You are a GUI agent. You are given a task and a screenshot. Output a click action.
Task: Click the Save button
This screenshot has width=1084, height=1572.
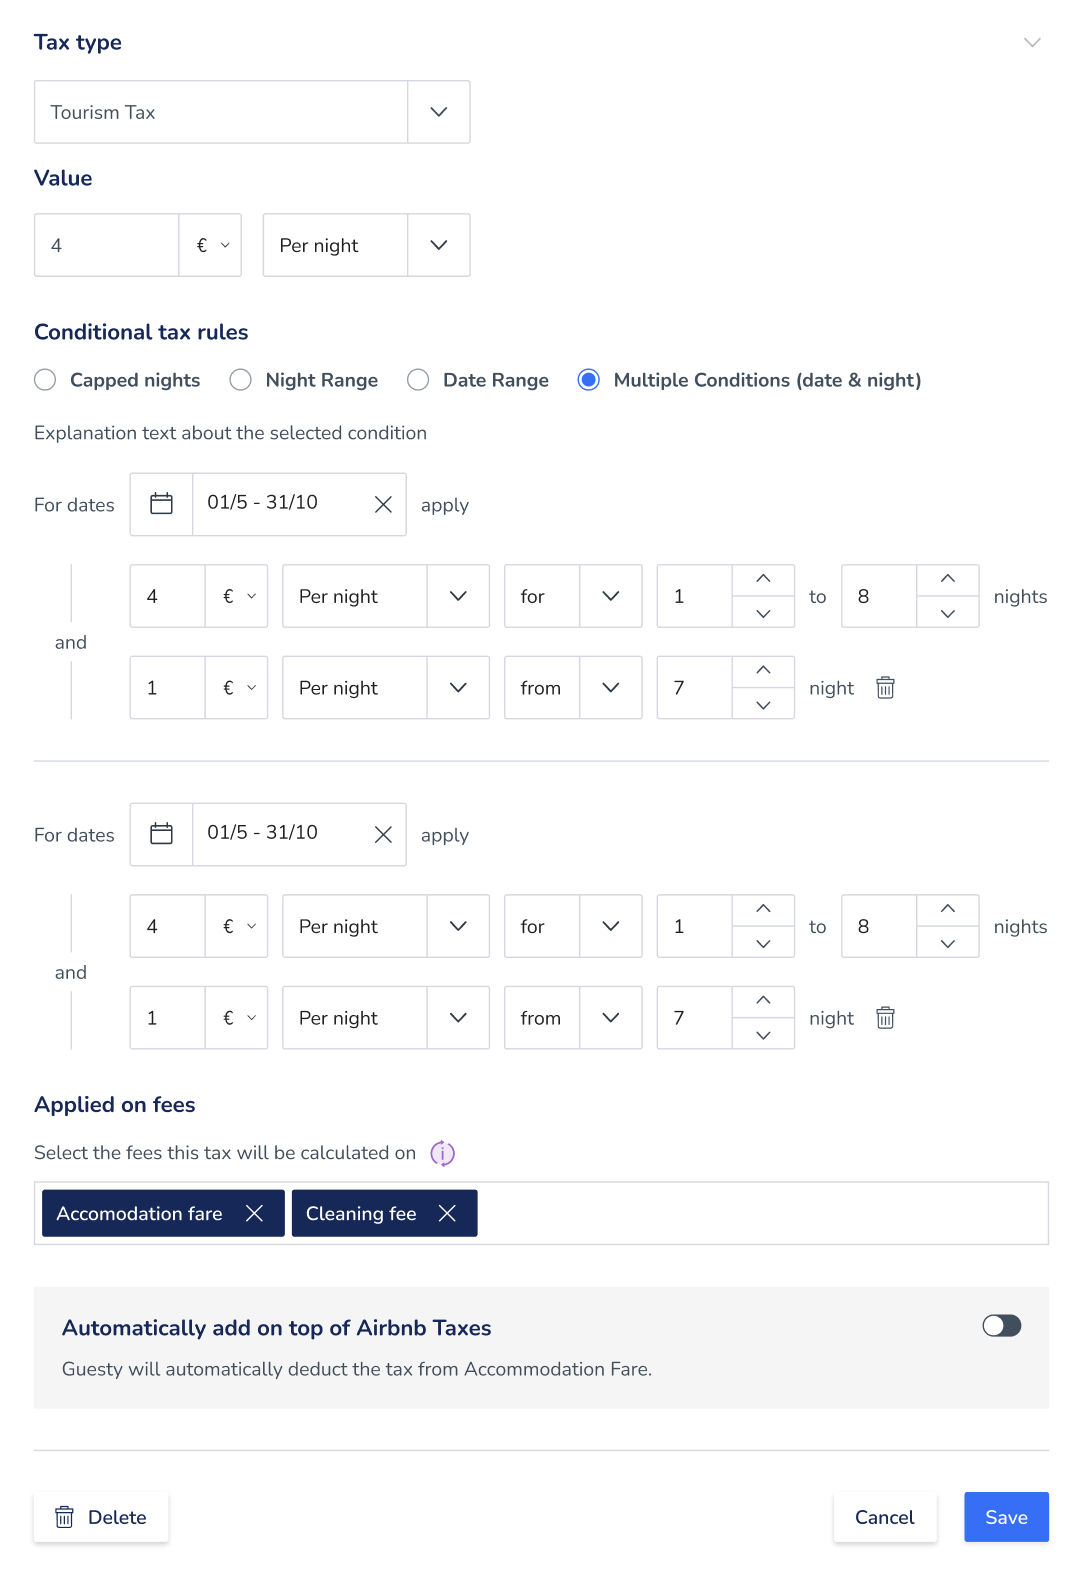[x=1006, y=1517]
